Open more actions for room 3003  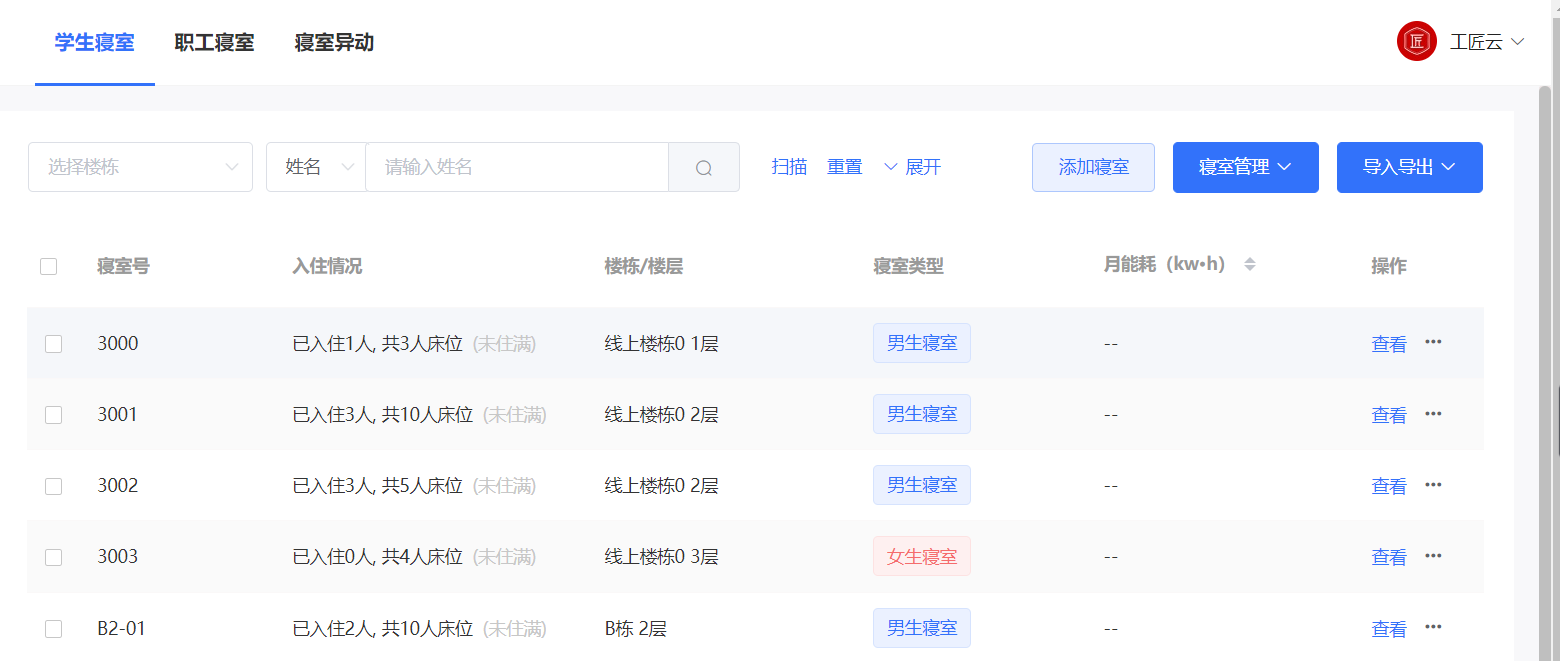point(1433,555)
